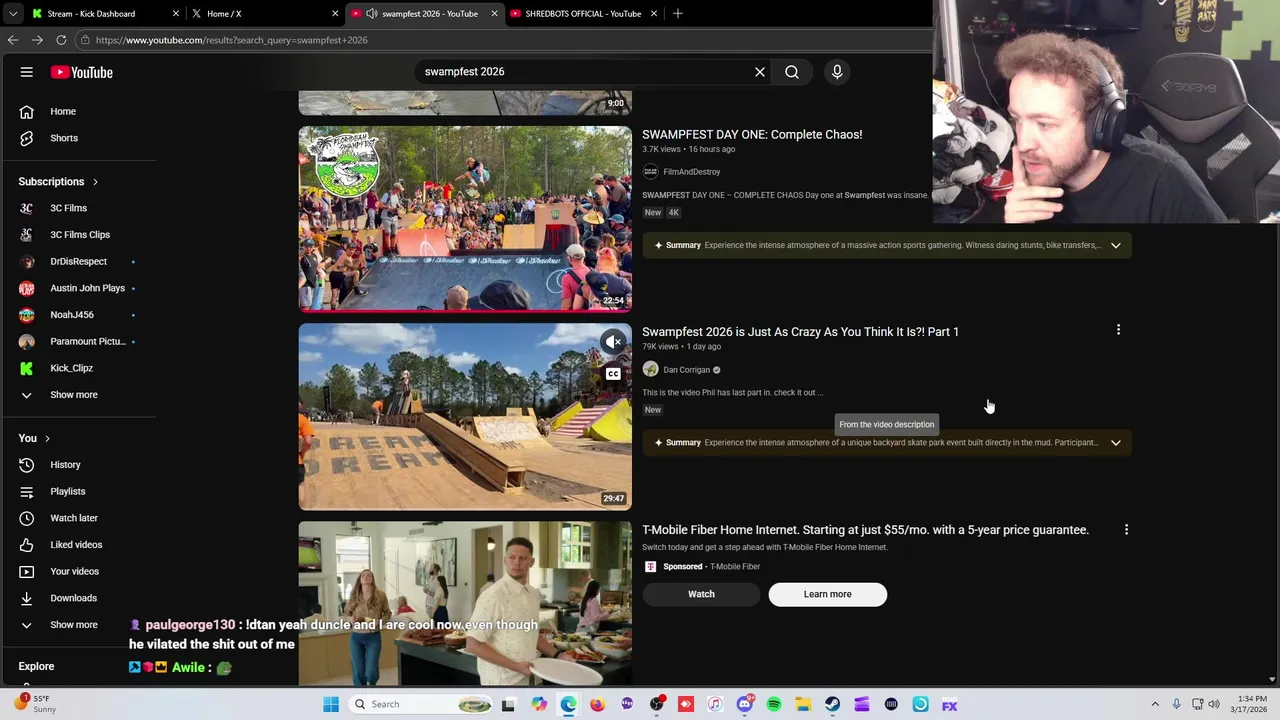
Task: Click the URL address bar
Action: [x=500, y=40]
